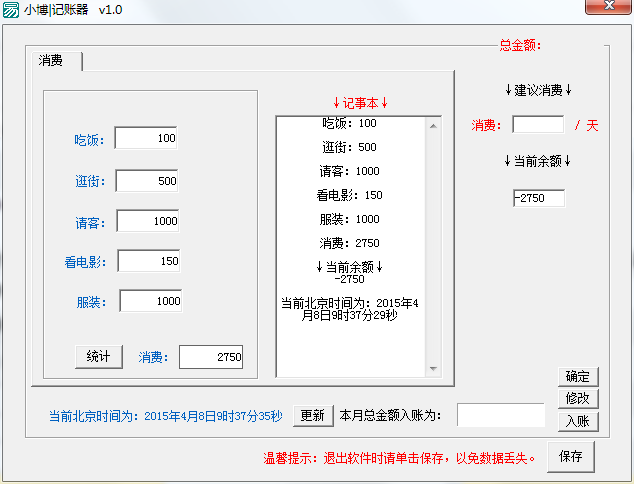The height and width of the screenshot is (484, 634).
Task: Click the 服装 amount input
Action: [x=151, y=301]
